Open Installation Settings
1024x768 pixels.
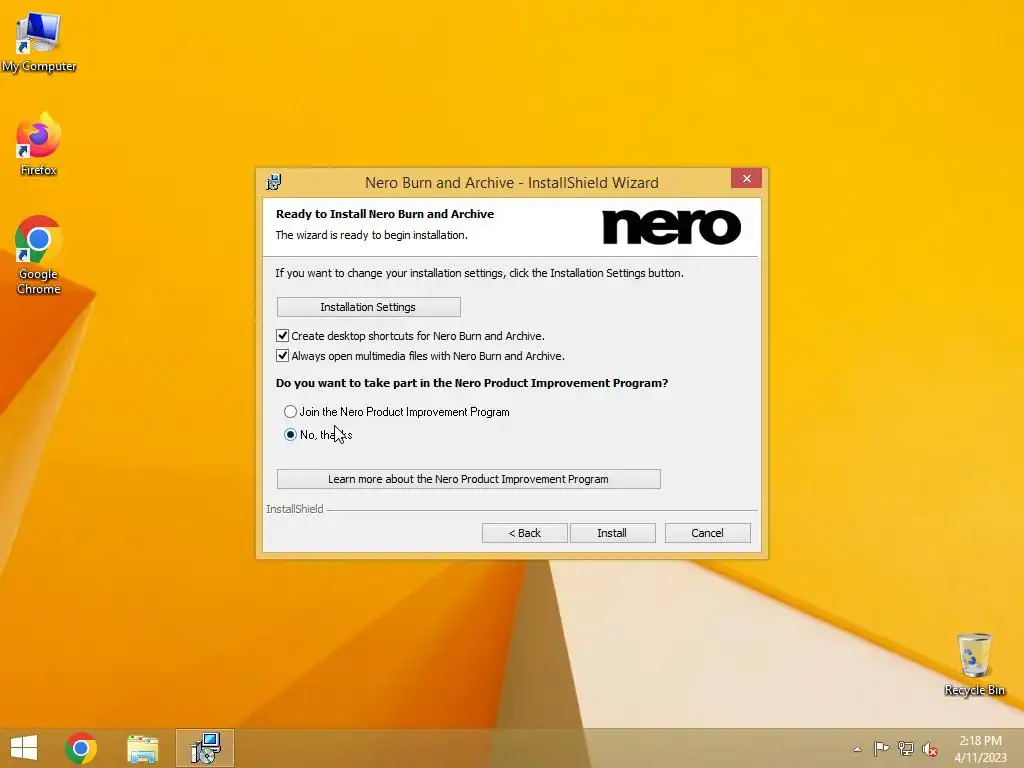pyautogui.click(x=368, y=307)
